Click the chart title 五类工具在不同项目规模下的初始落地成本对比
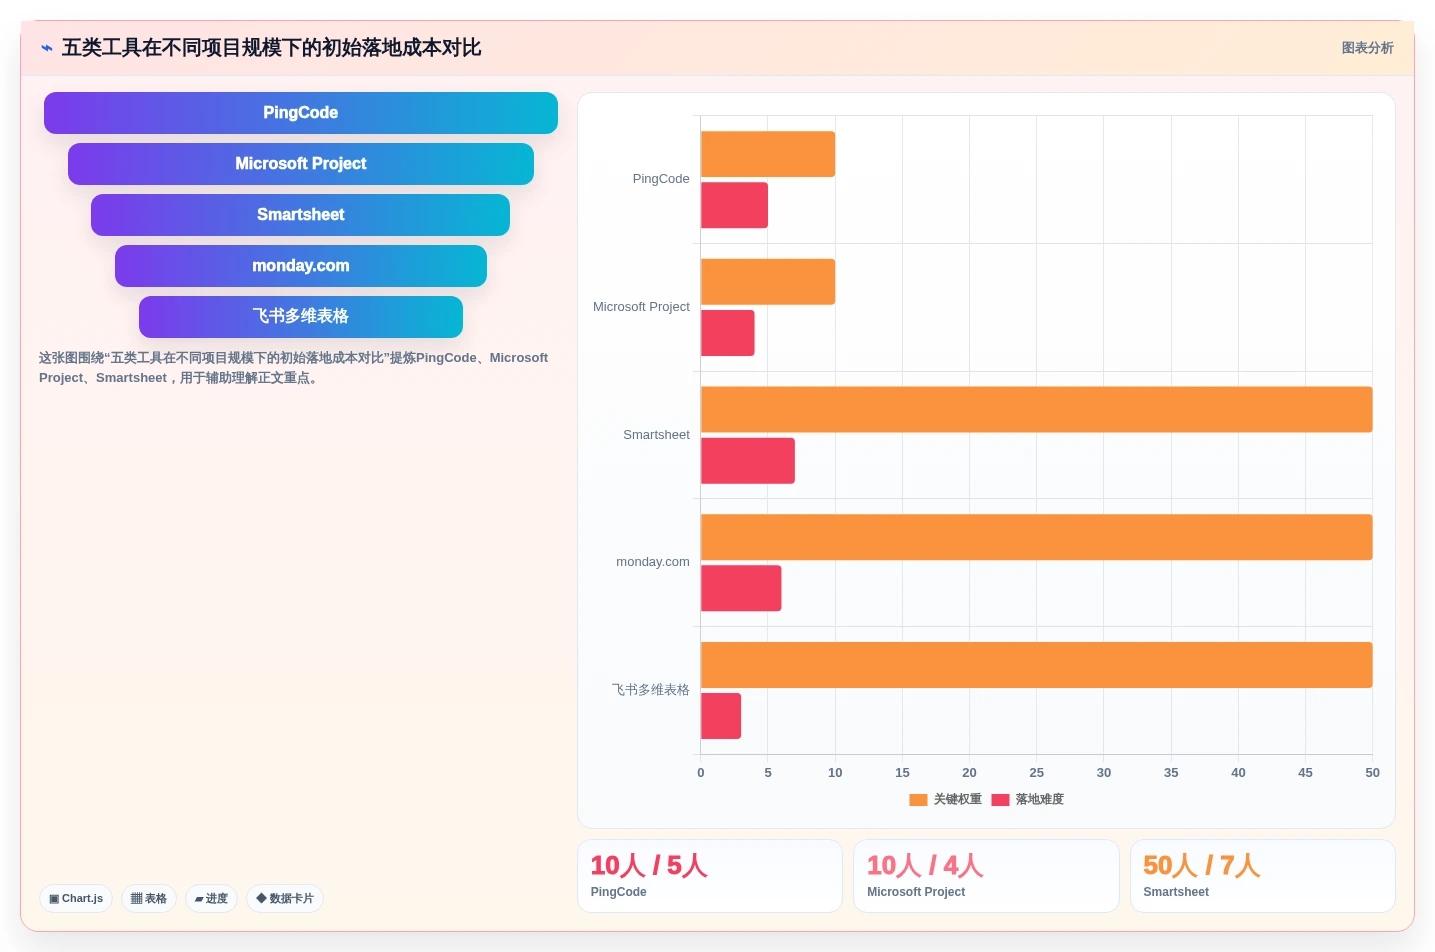Image resolution: width=1435 pixels, height=952 pixels. [272, 48]
